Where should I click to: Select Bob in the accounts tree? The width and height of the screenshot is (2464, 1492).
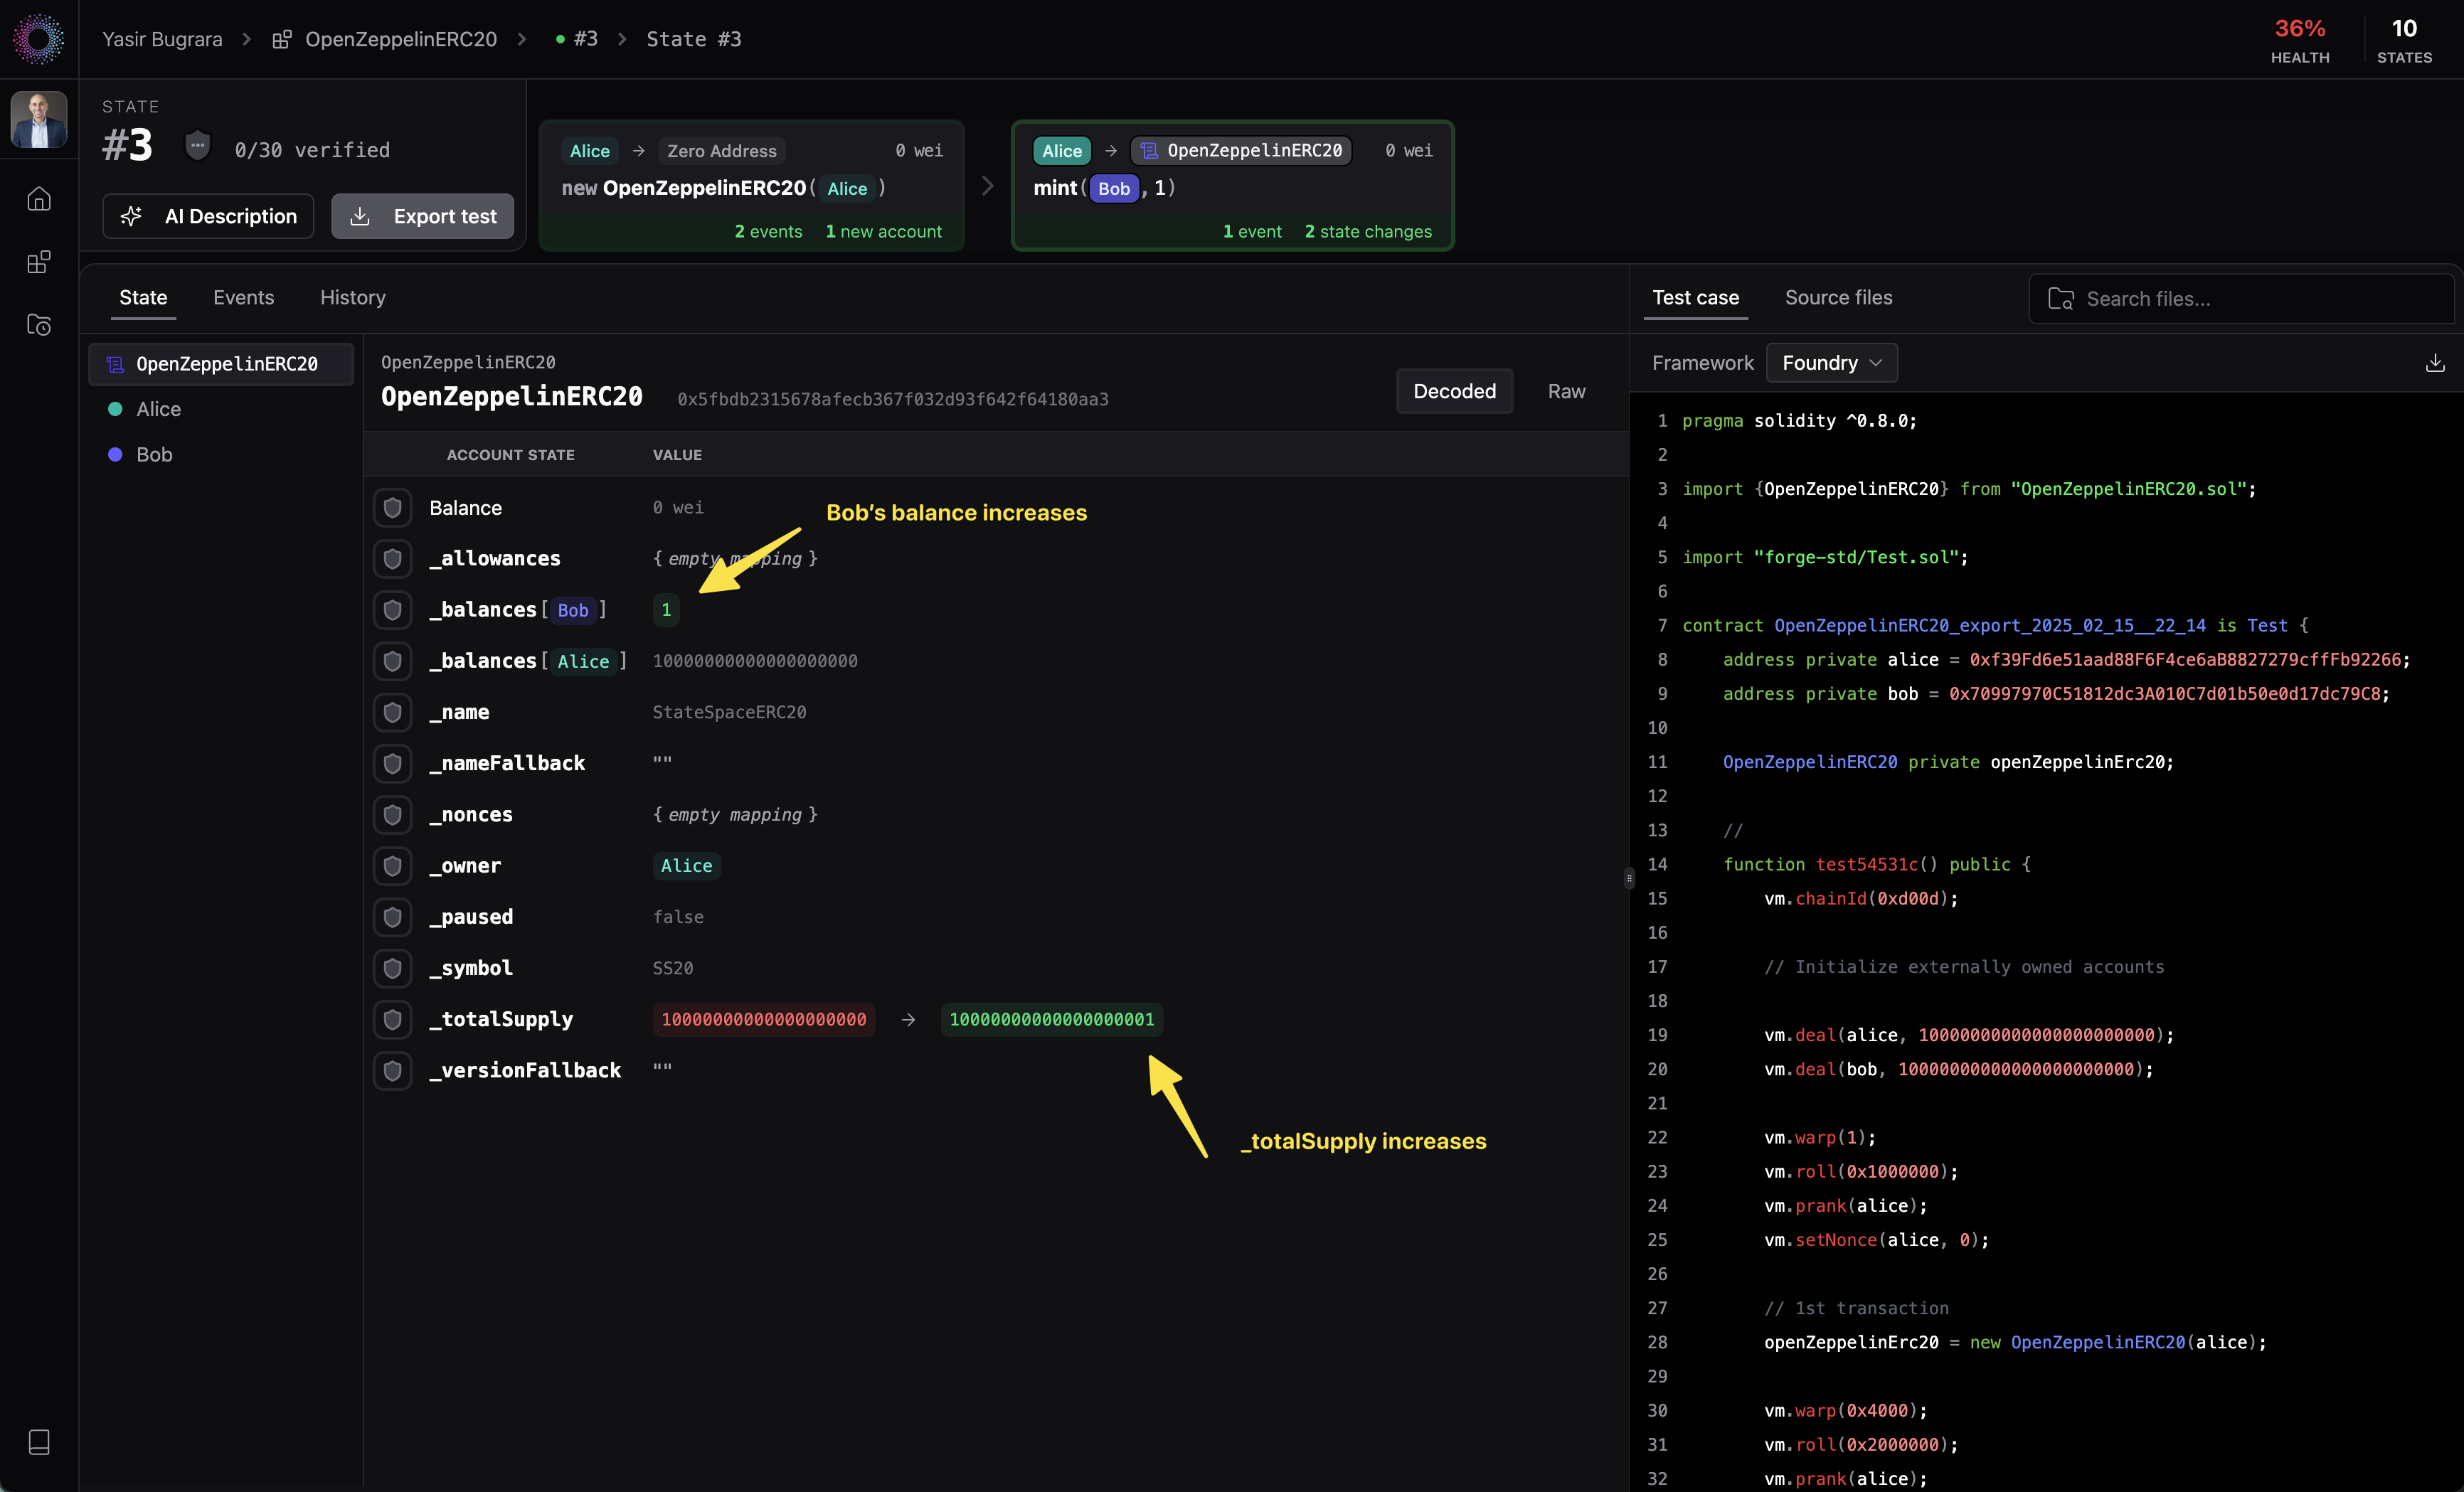click(154, 455)
